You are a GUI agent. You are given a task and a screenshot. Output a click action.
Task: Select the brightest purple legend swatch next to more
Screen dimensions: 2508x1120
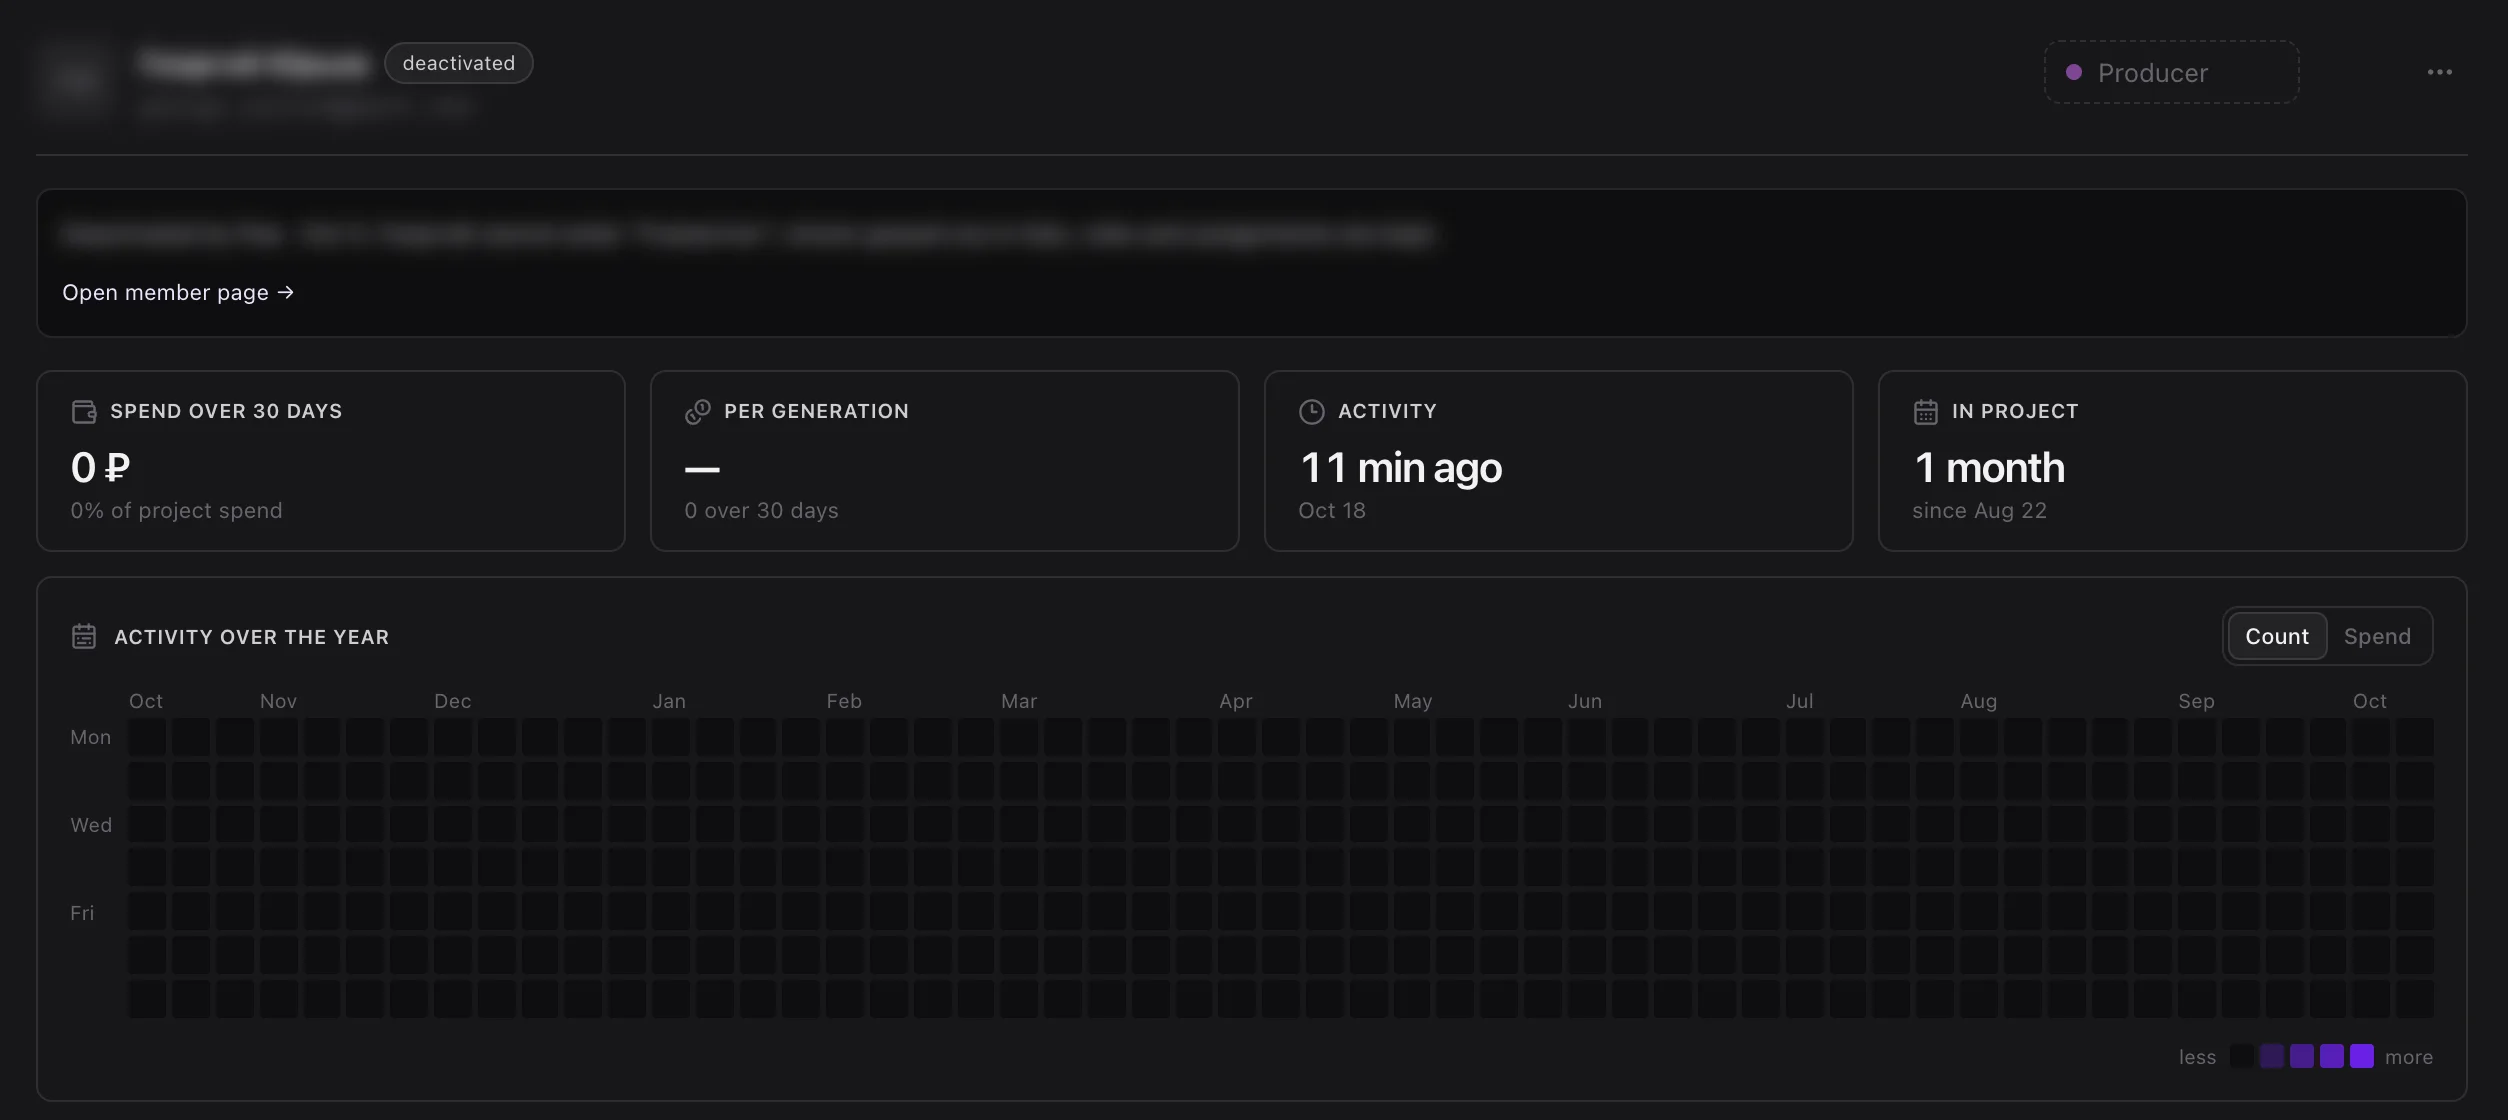(2361, 1056)
